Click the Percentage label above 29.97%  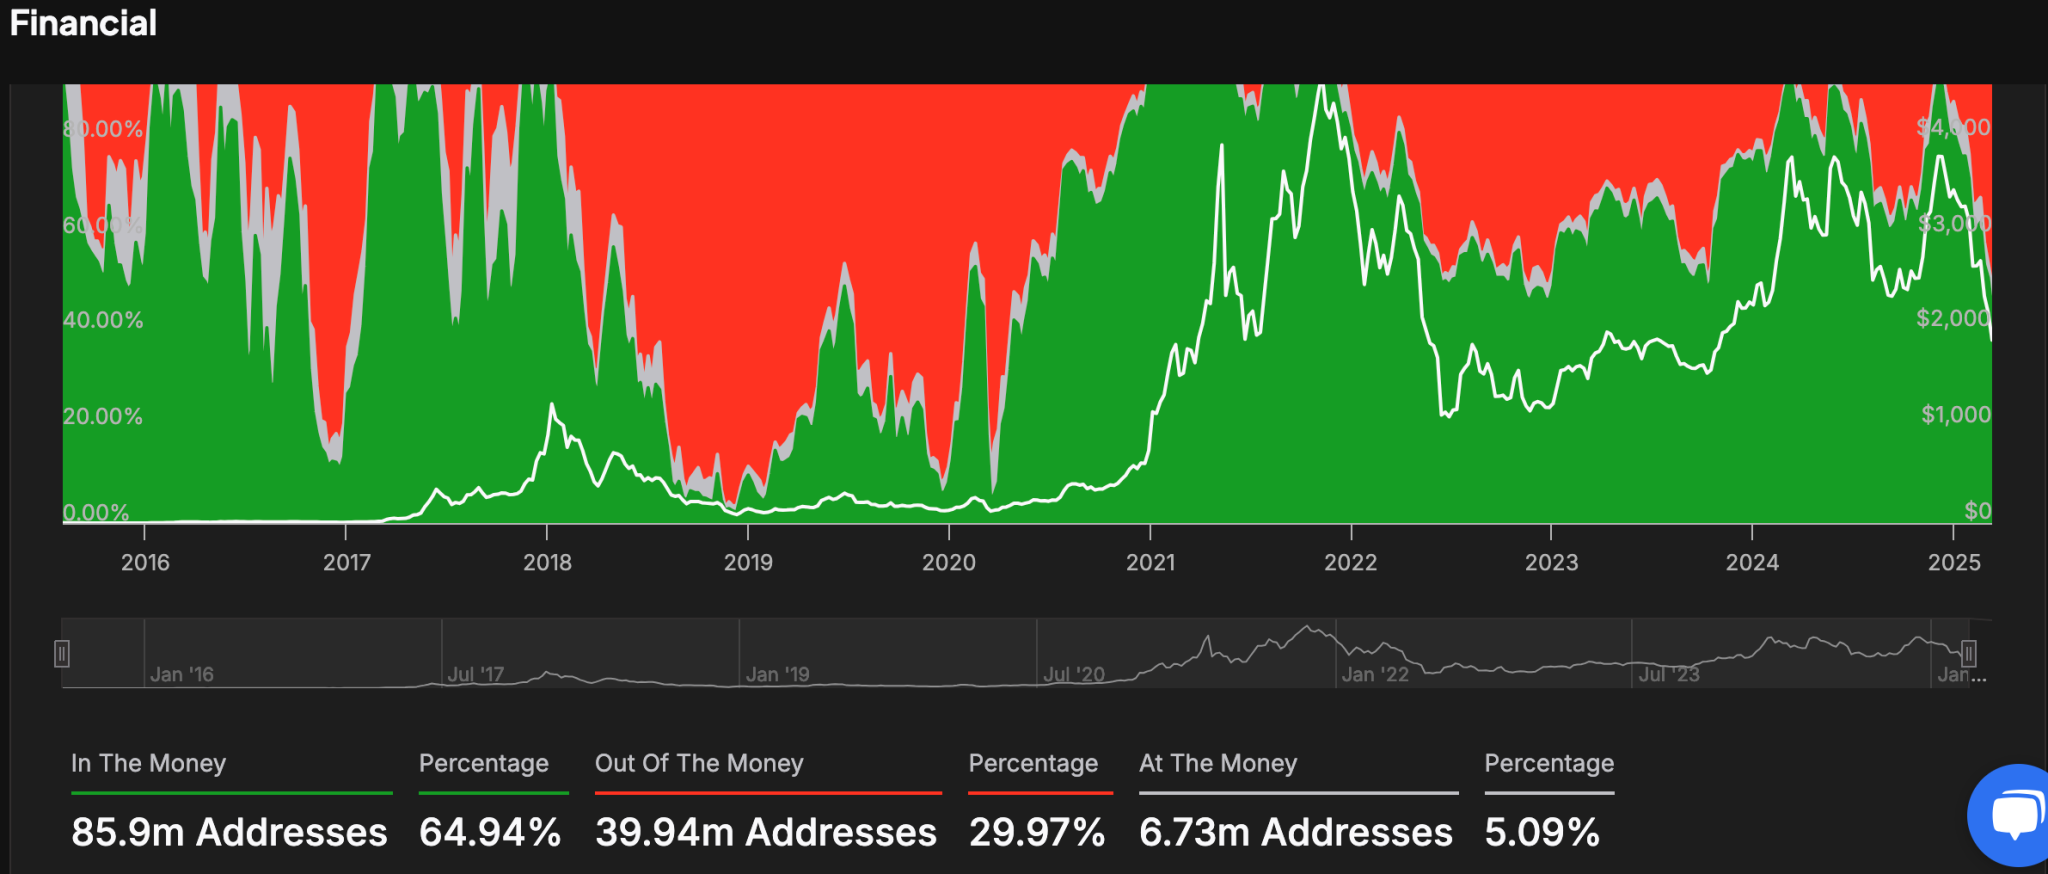coord(1033,763)
